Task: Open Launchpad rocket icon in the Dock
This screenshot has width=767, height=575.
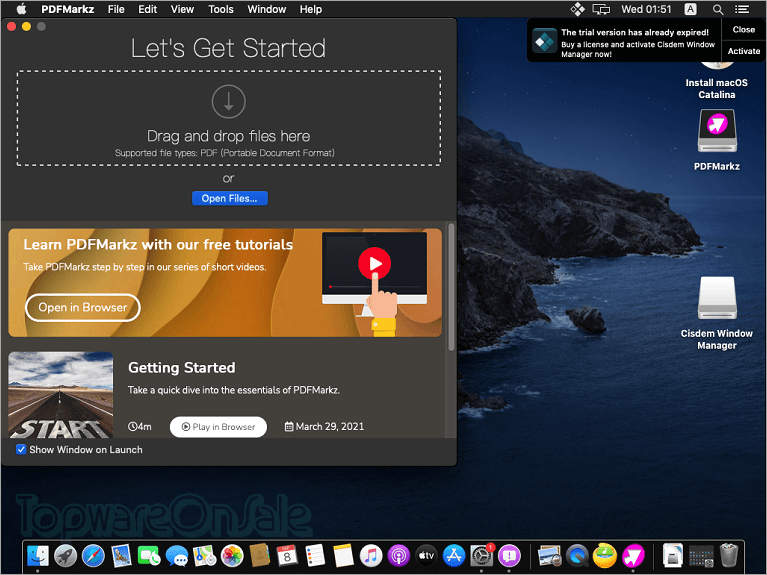Action: (66, 556)
